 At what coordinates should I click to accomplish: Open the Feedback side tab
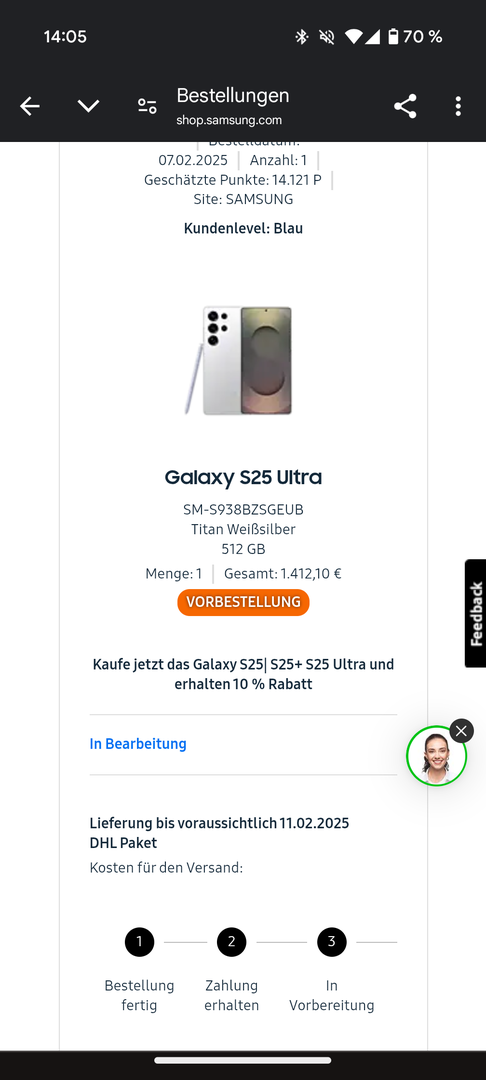tap(476, 613)
